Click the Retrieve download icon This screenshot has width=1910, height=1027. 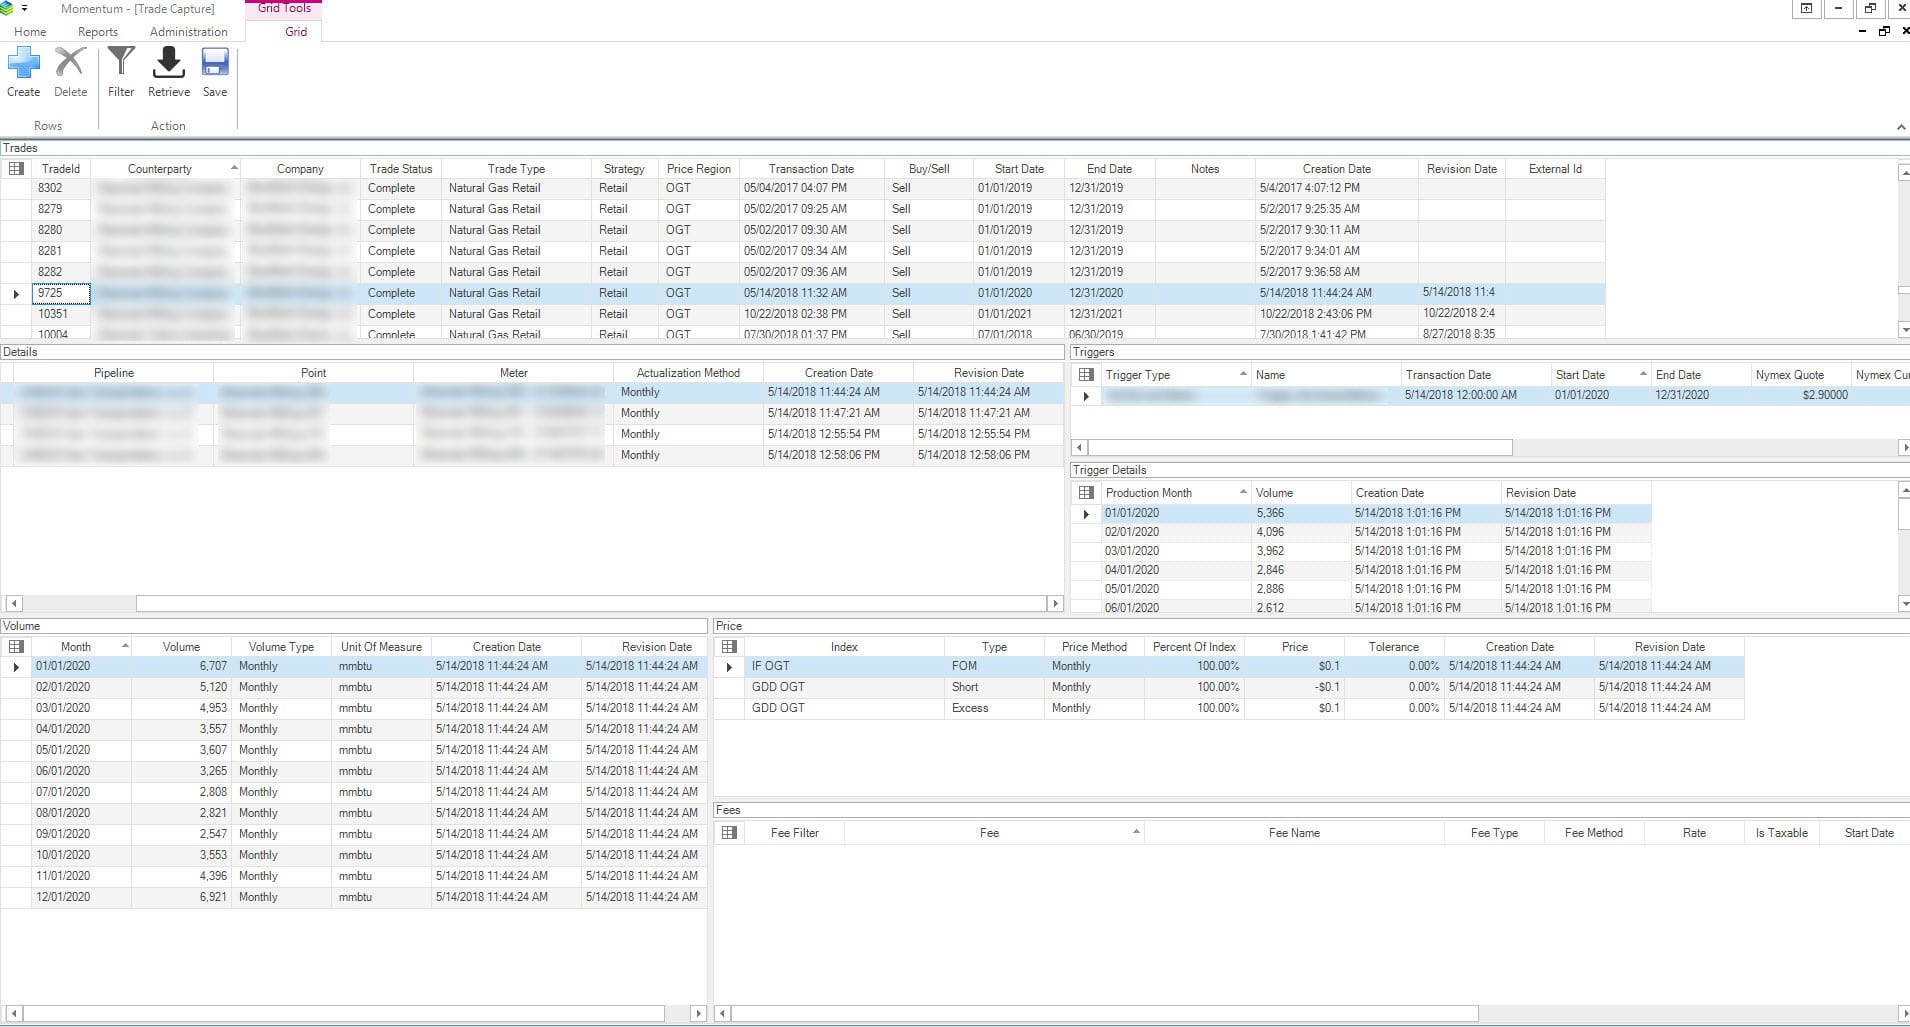[x=168, y=63]
